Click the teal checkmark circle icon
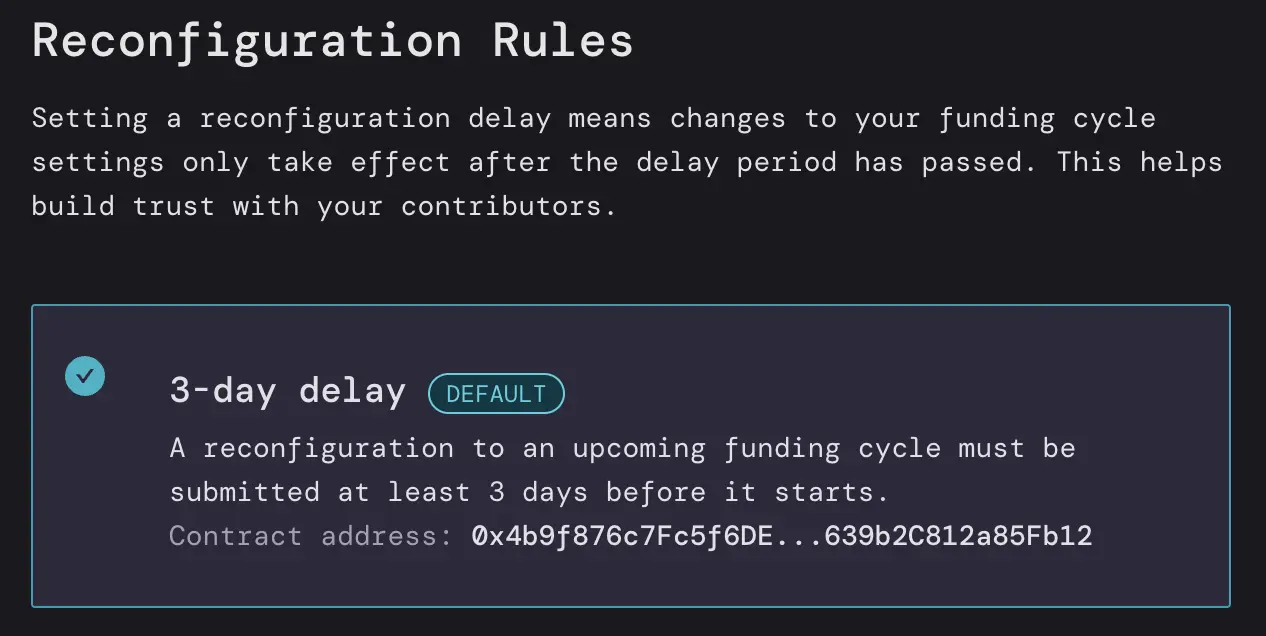The width and height of the screenshot is (1266, 636). [x=85, y=376]
